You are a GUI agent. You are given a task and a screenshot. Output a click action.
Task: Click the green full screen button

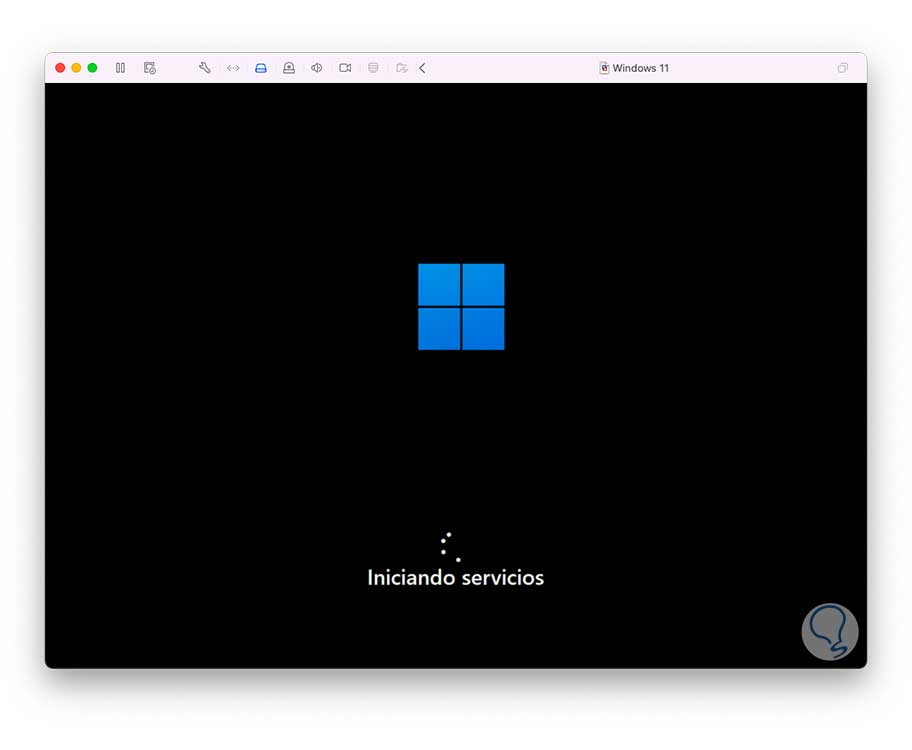click(92, 68)
